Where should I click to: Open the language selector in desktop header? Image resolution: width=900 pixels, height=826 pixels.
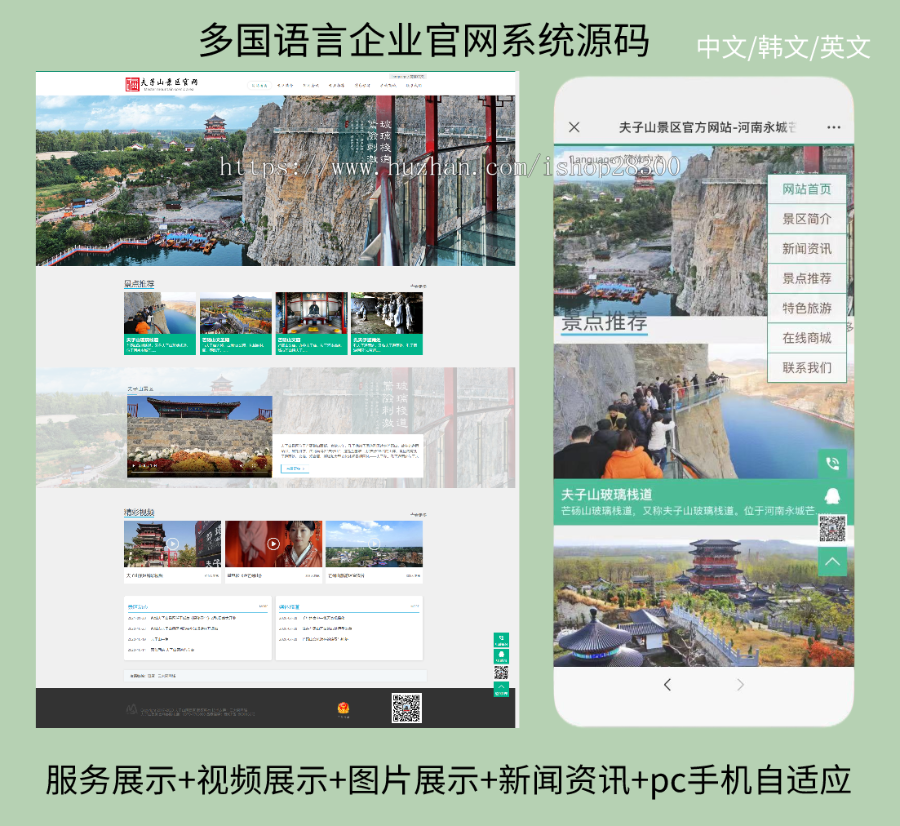408,76
